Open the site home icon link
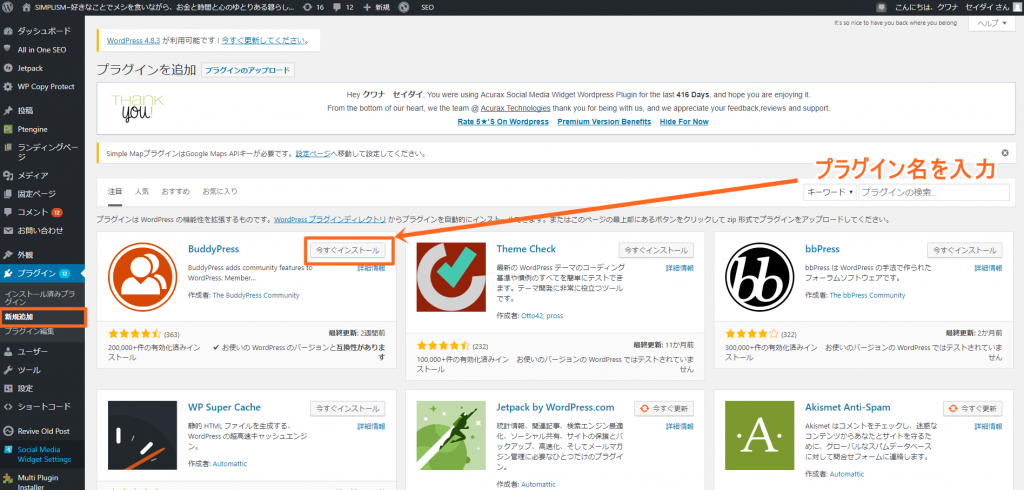Viewport: 1024px width, 490px height. coord(27,7)
